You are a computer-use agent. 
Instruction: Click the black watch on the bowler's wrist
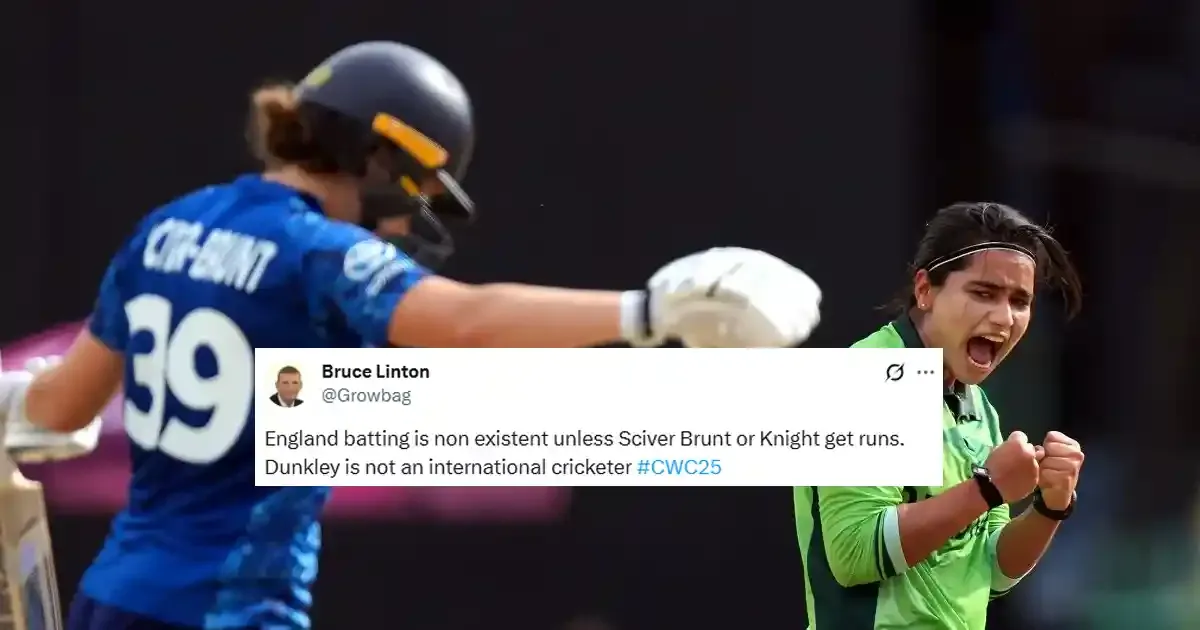[988, 487]
